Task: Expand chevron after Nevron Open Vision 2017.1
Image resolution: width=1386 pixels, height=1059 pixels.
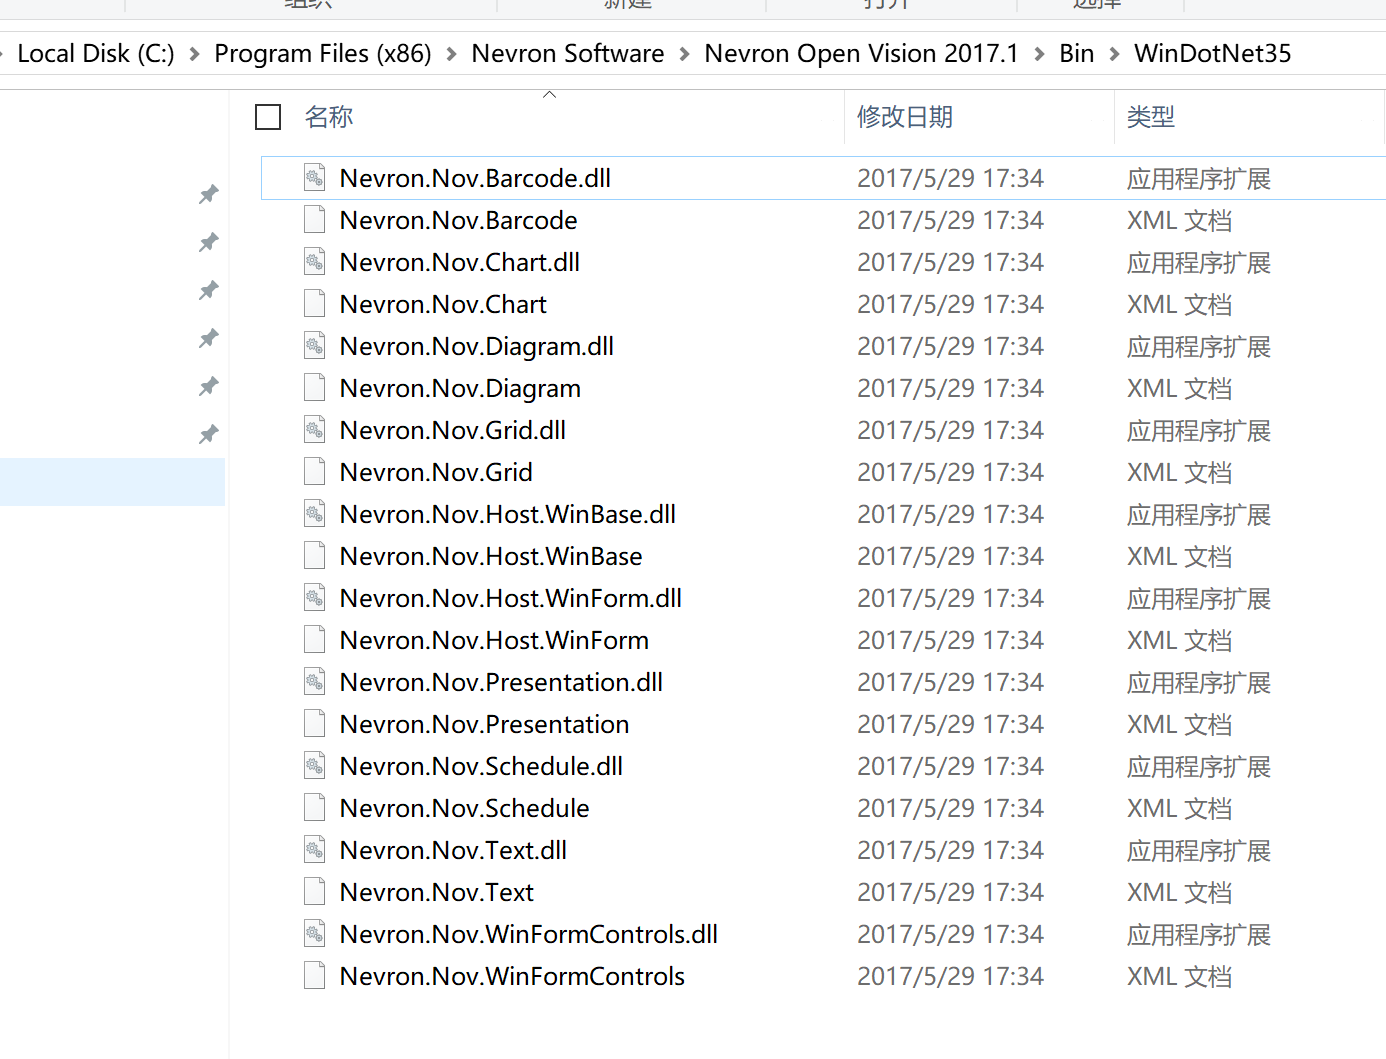Action: point(1039,54)
